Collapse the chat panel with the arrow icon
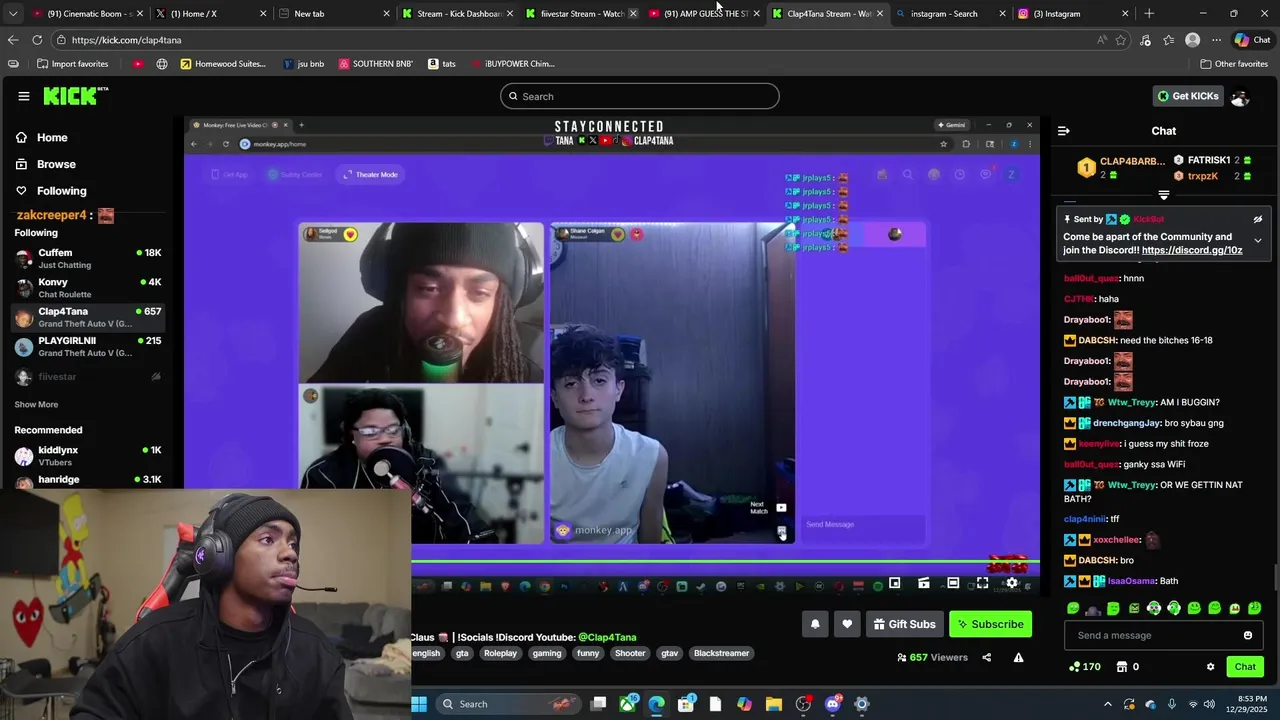The image size is (1280, 720). point(1063,131)
